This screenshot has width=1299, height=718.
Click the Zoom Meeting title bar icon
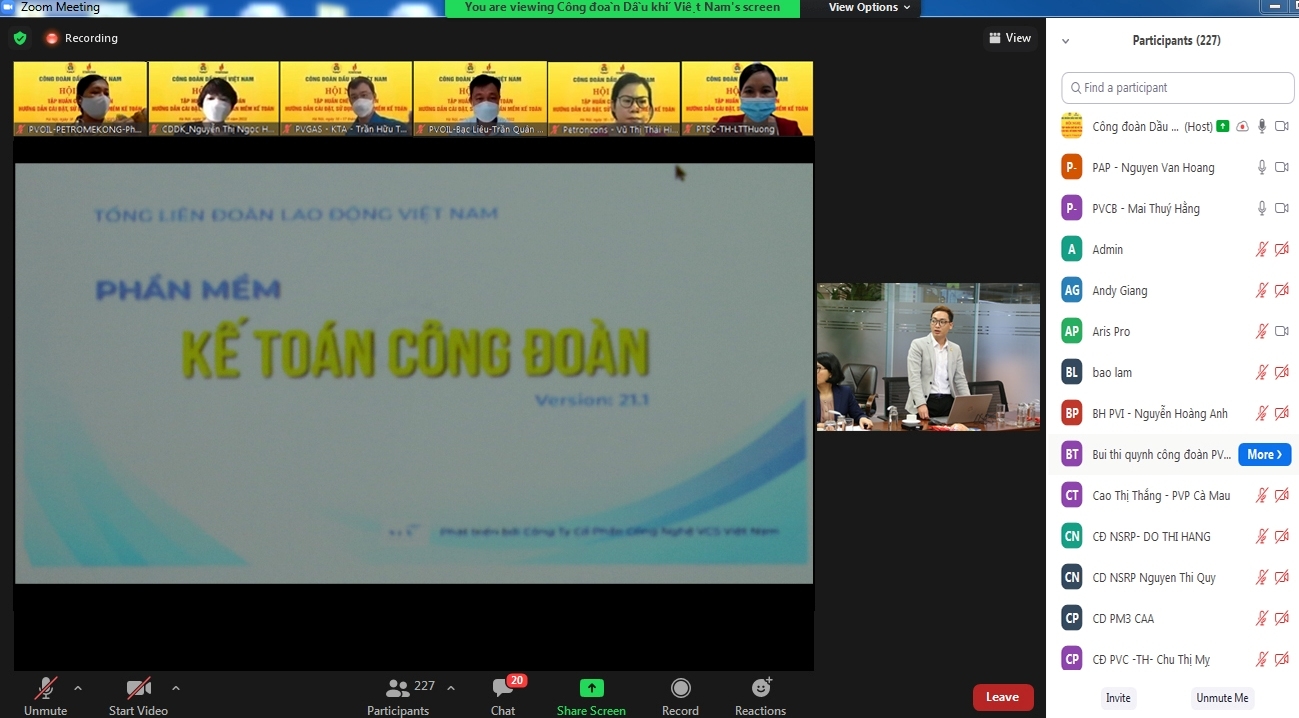9,7
